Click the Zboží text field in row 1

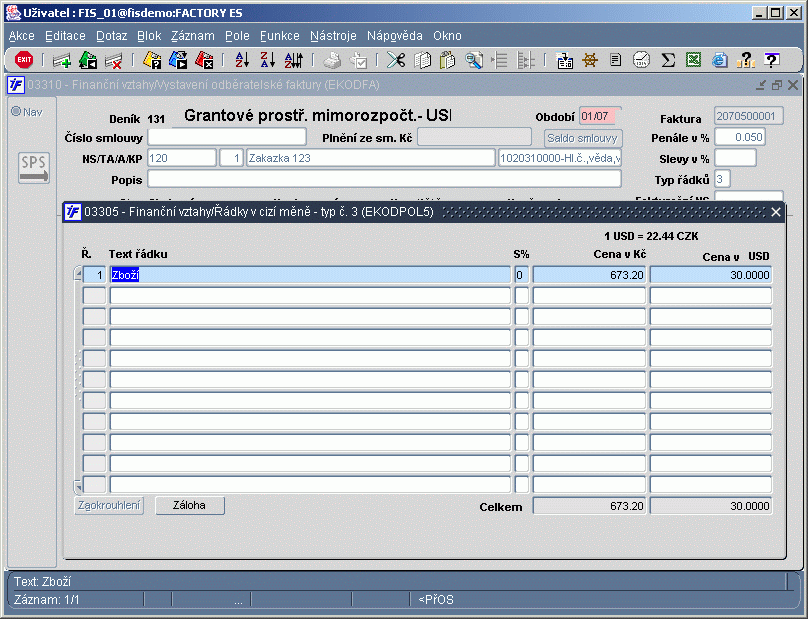(x=310, y=275)
